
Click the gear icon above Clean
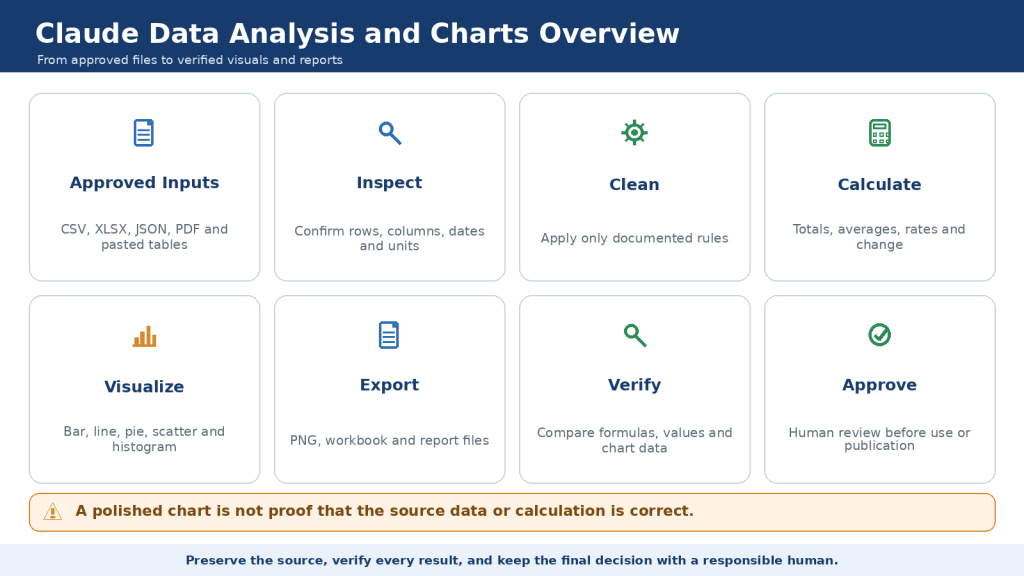coord(634,133)
